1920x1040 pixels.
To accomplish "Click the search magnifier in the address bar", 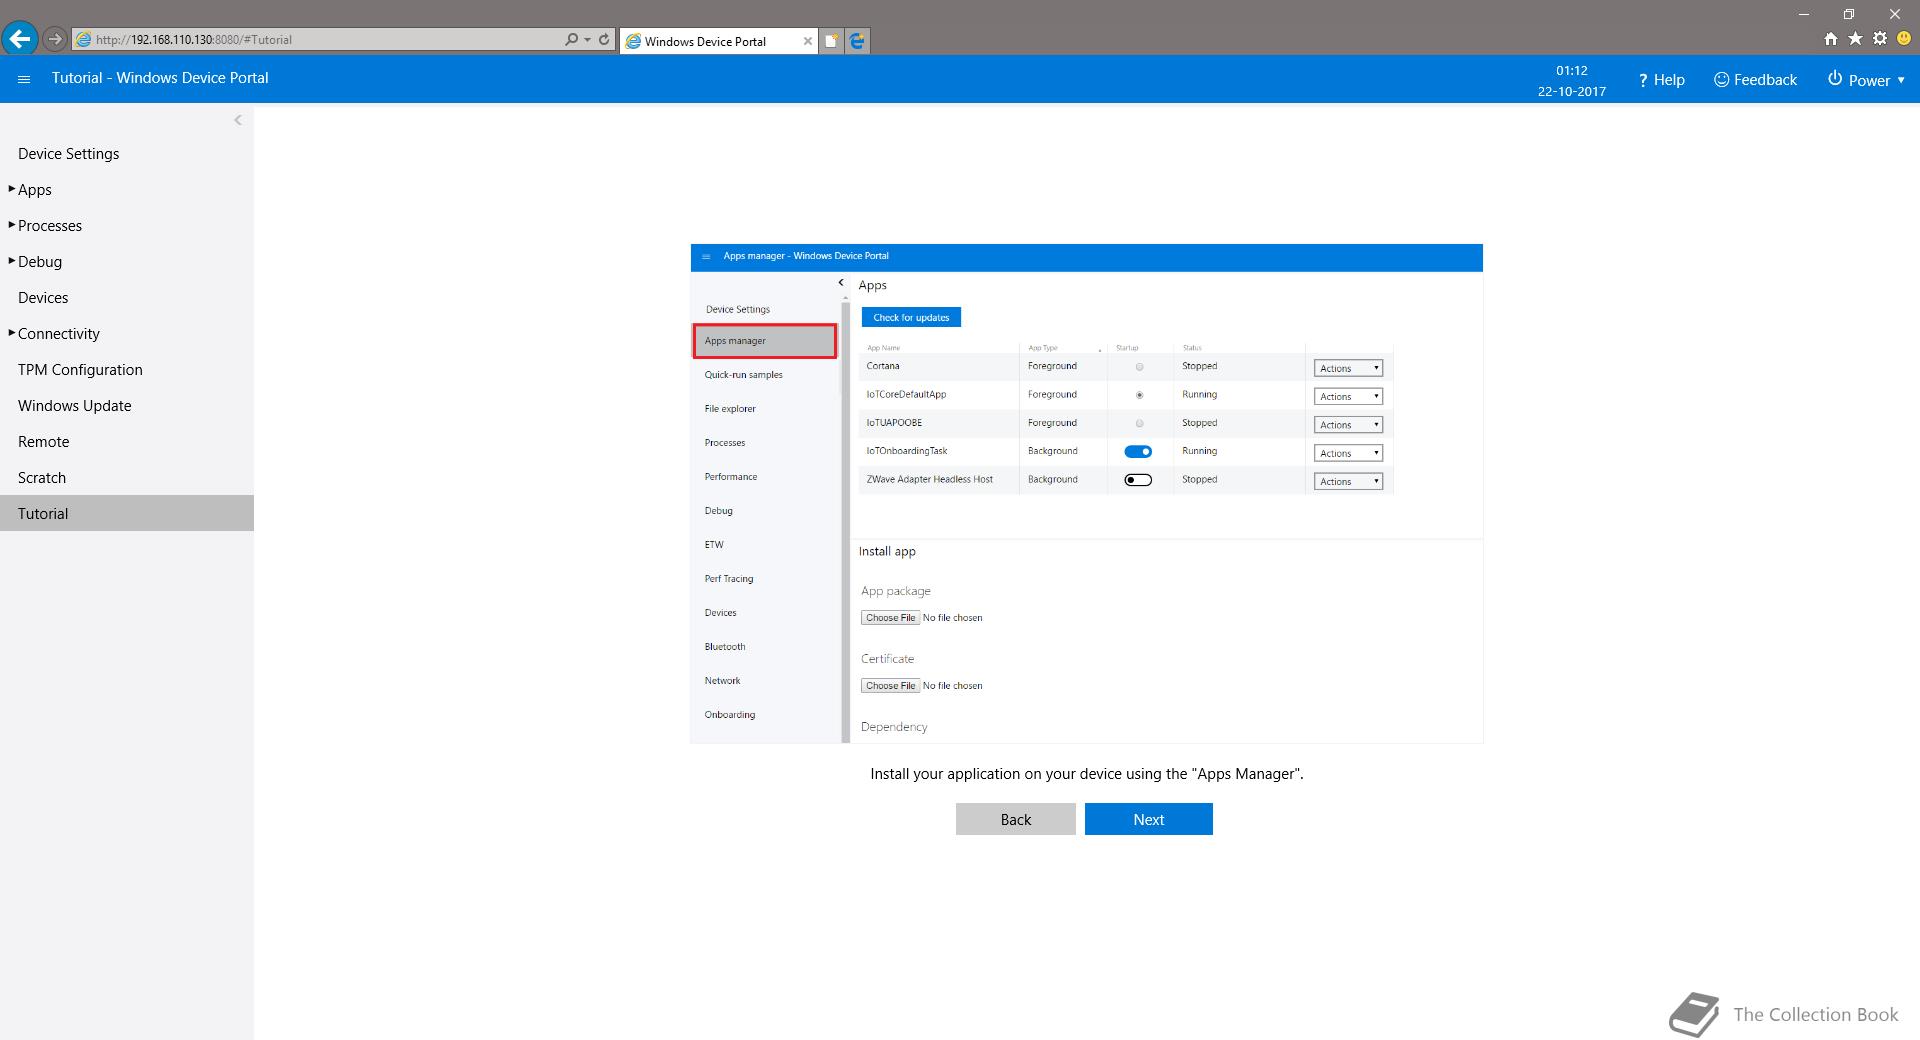I will (571, 40).
